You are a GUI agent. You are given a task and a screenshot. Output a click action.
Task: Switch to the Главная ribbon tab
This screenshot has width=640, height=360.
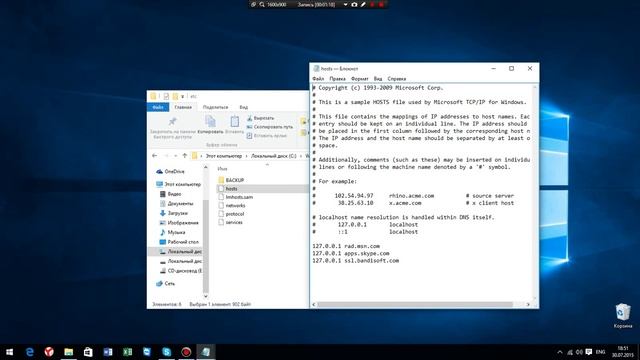coord(183,107)
